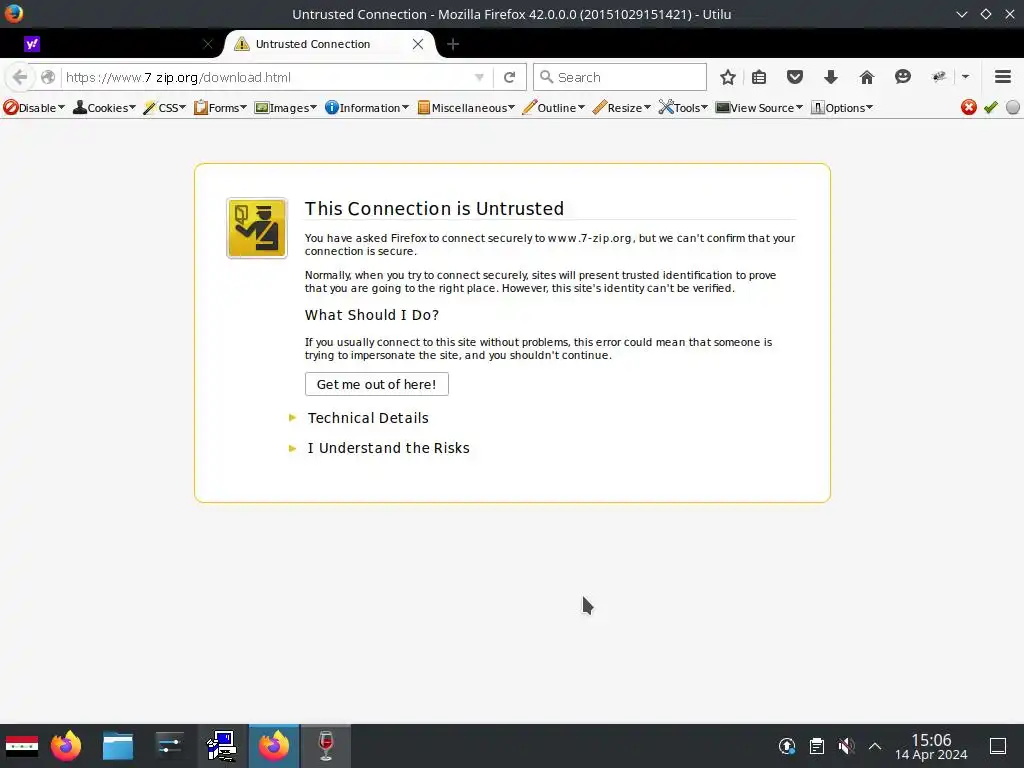Open the Resize toolbar menu

(621, 108)
